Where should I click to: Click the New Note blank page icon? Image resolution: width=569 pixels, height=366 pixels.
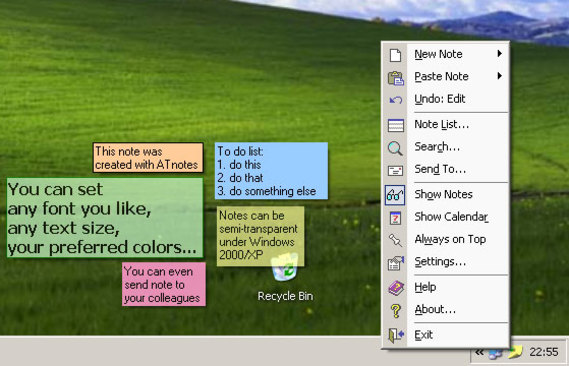pyautogui.click(x=395, y=55)
